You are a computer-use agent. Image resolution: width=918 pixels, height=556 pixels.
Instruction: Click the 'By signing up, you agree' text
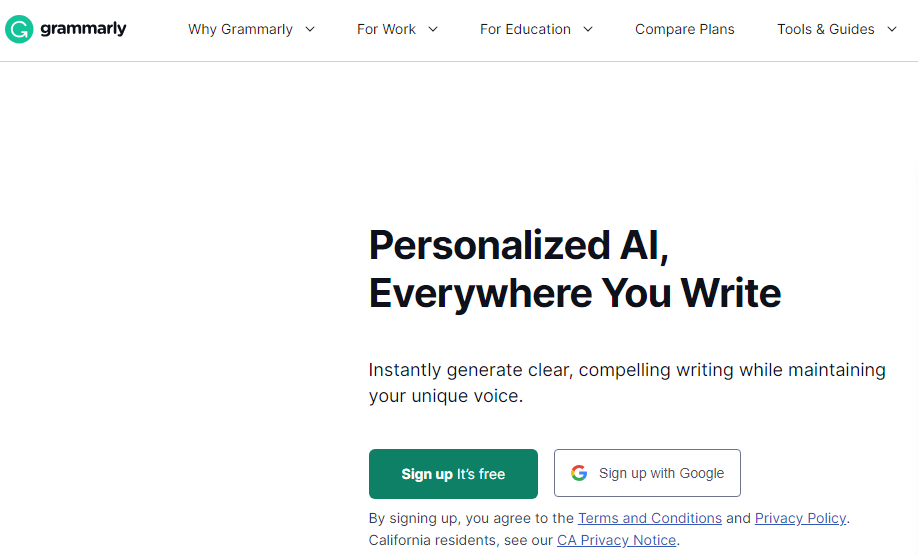pos(472,518)
